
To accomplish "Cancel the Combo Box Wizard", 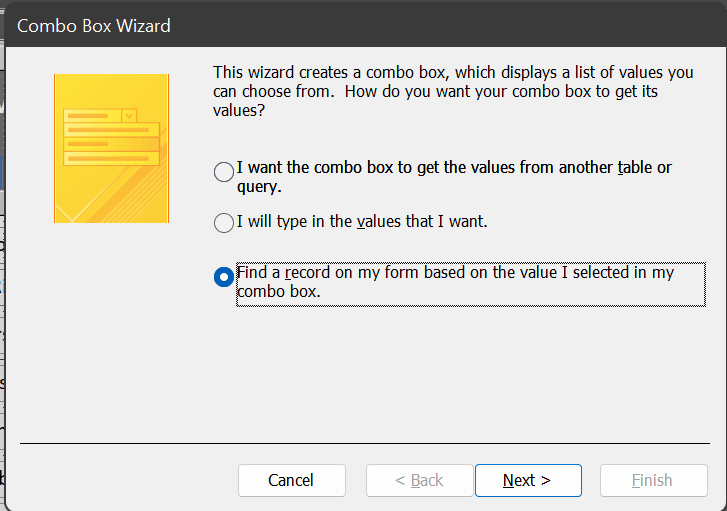I will [292, 480].
